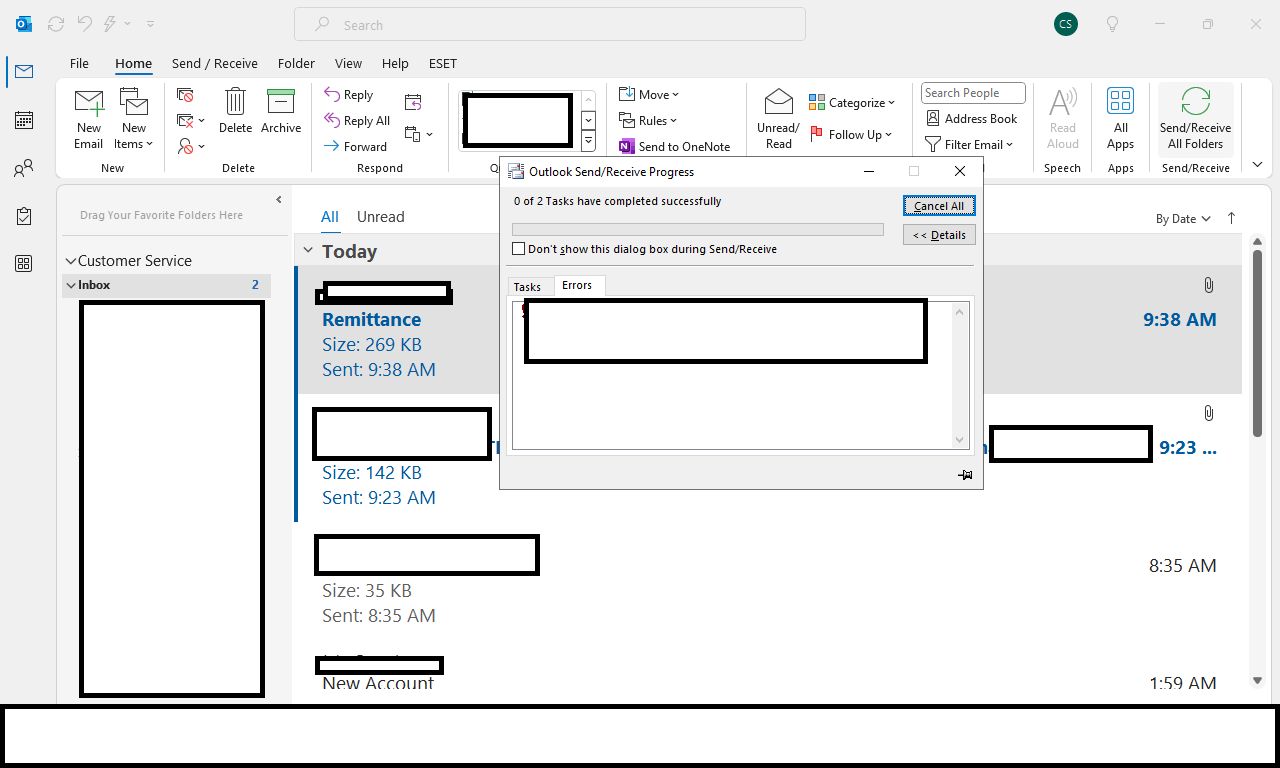Click the Search People field
This screenshot has width=1280, height=768.
pyautogui.click(x=973, y=93)
